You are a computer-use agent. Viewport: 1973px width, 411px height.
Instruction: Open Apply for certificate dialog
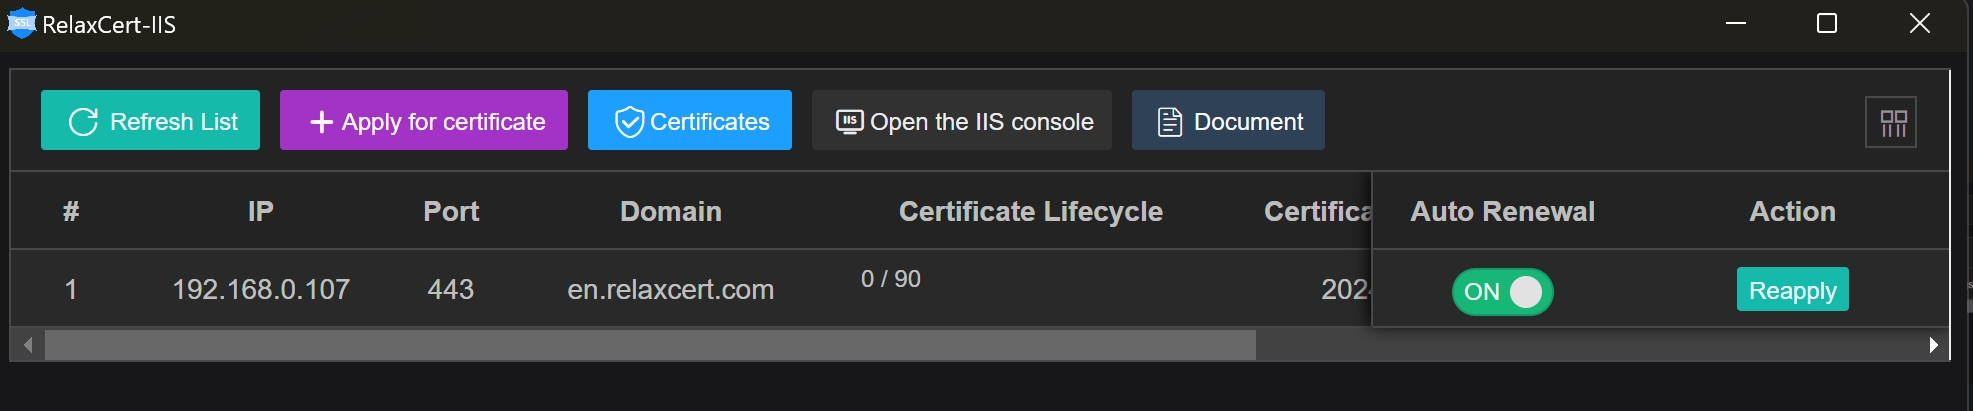(424, 120)
